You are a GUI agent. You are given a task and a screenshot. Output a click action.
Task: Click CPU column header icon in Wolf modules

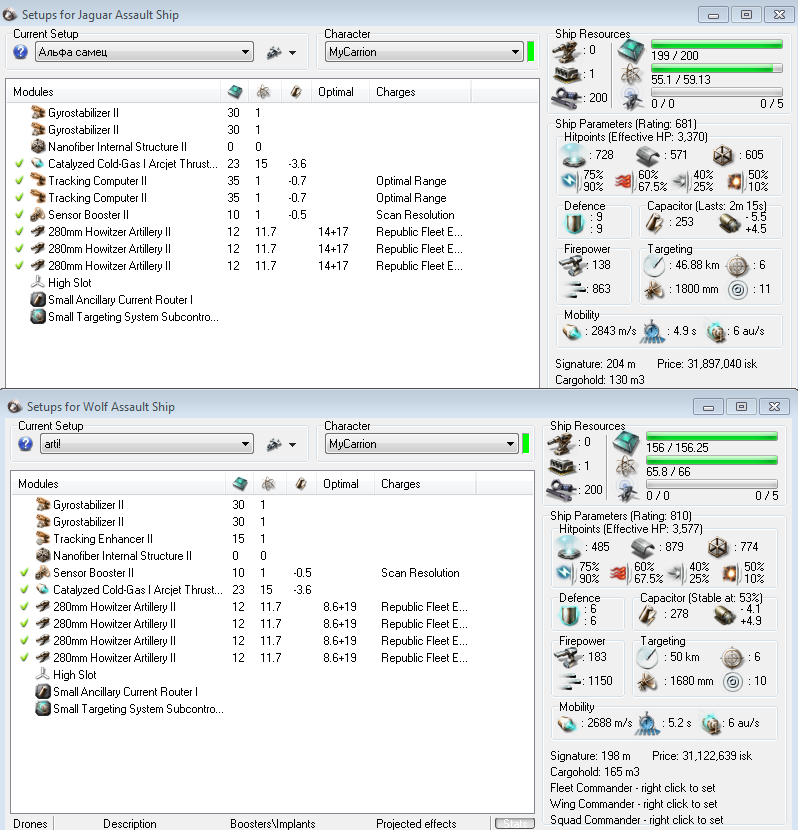click(x=240, y=483)
